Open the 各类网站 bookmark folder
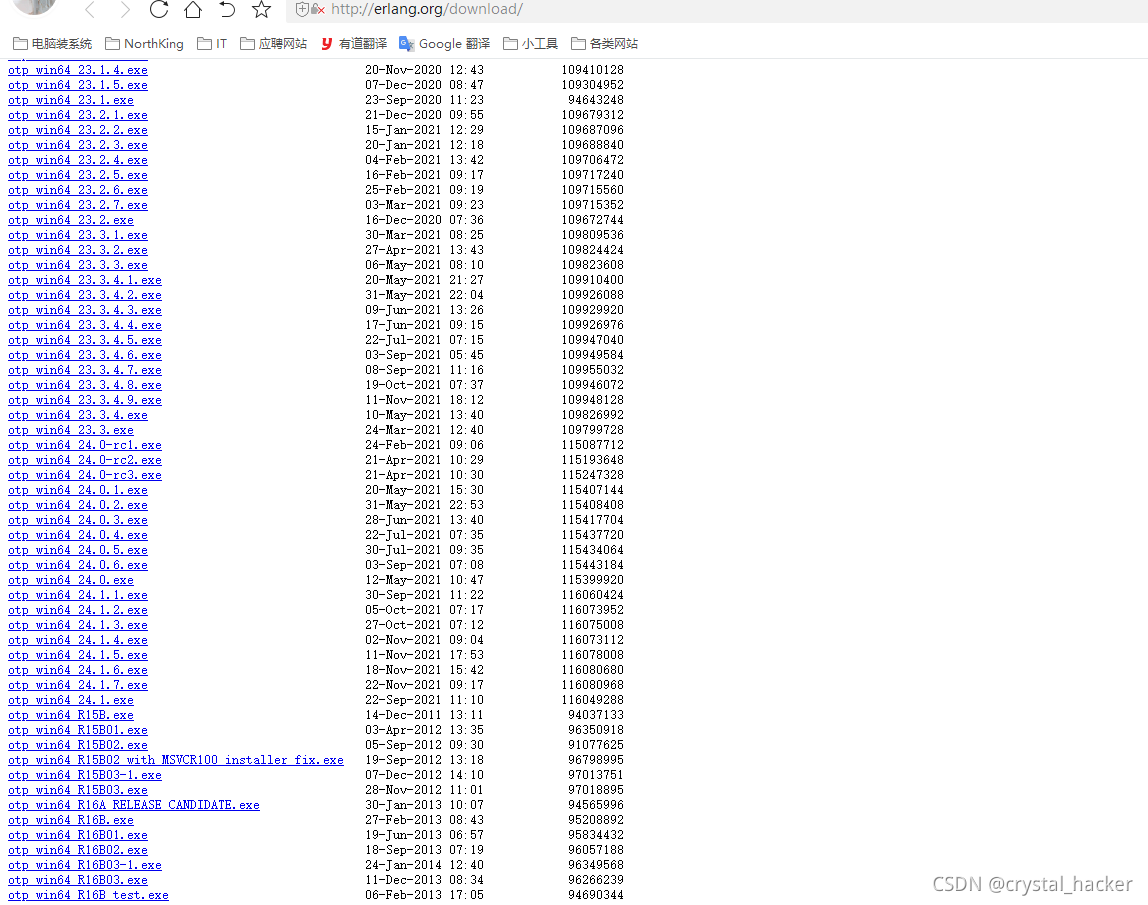1148x905 pixels. click(x=604, y=44)
